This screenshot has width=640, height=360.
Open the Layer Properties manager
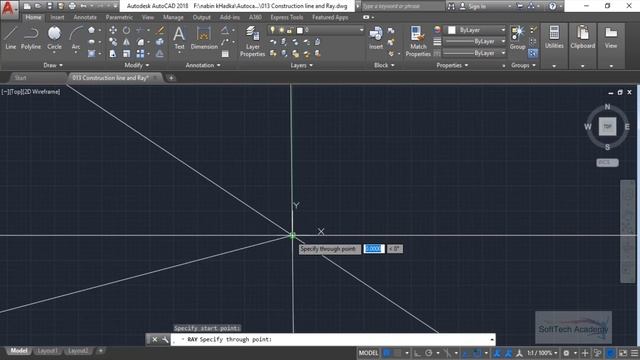click(x=252, y=41)
